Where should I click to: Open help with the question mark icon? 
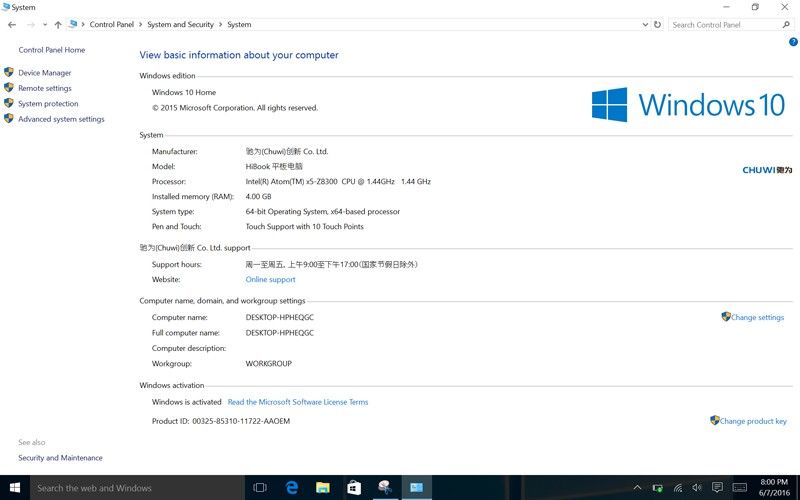[x=793, y=42]
